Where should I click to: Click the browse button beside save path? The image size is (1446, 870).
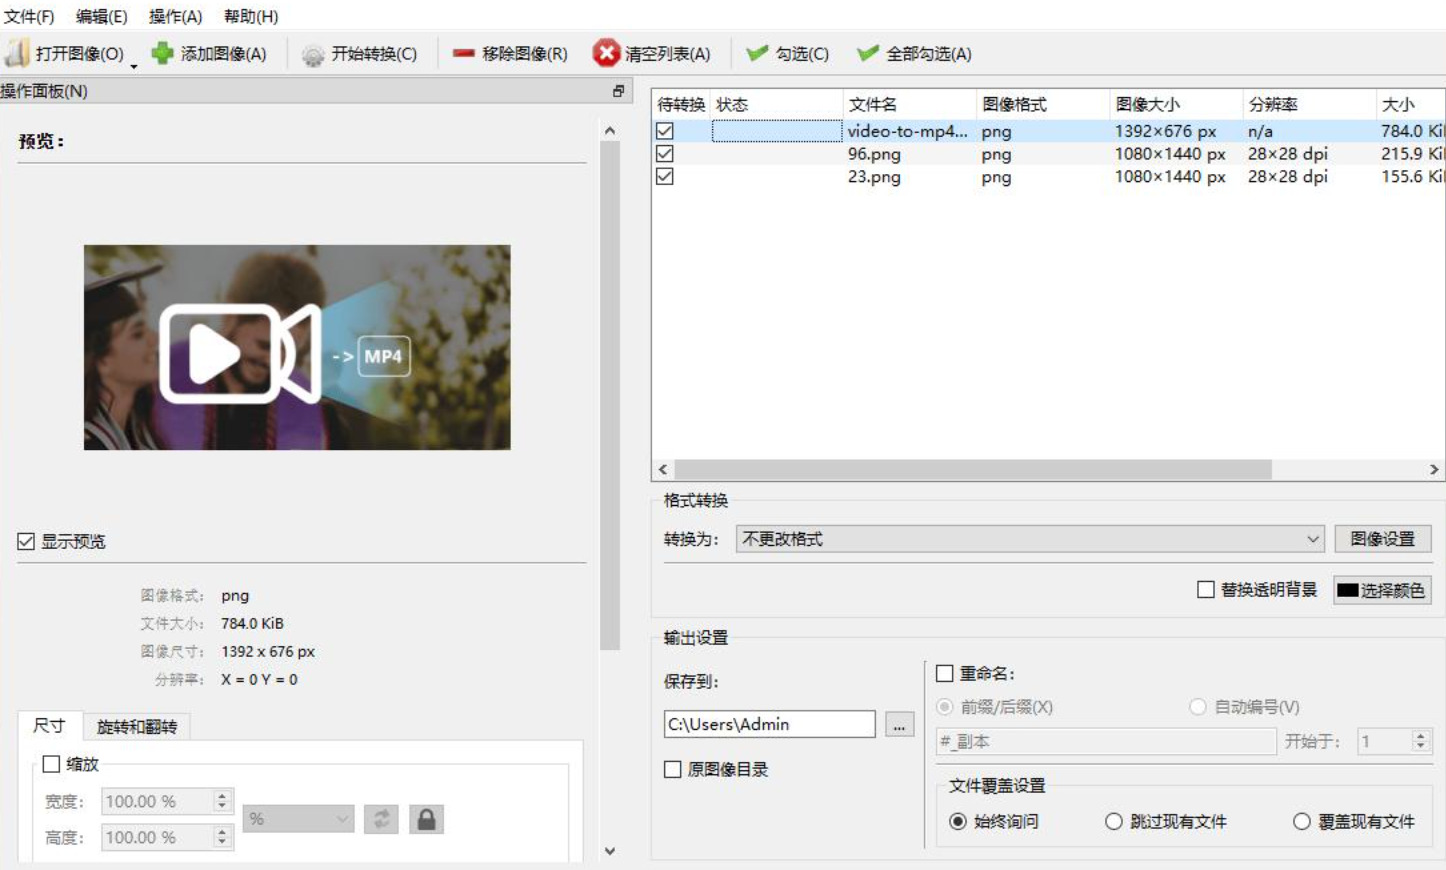(x=899, y=725)
